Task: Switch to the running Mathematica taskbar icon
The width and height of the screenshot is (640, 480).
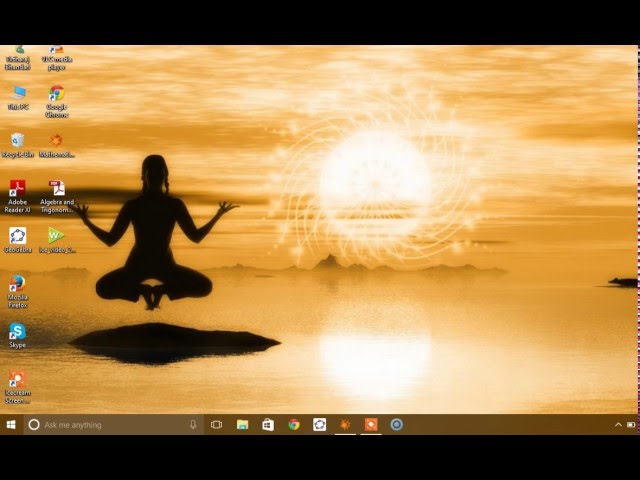Action: point(345,425)
